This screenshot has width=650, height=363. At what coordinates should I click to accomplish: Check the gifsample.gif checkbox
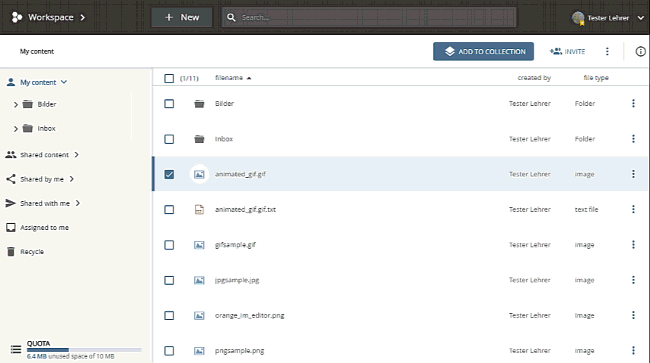[x=169, y=245]
